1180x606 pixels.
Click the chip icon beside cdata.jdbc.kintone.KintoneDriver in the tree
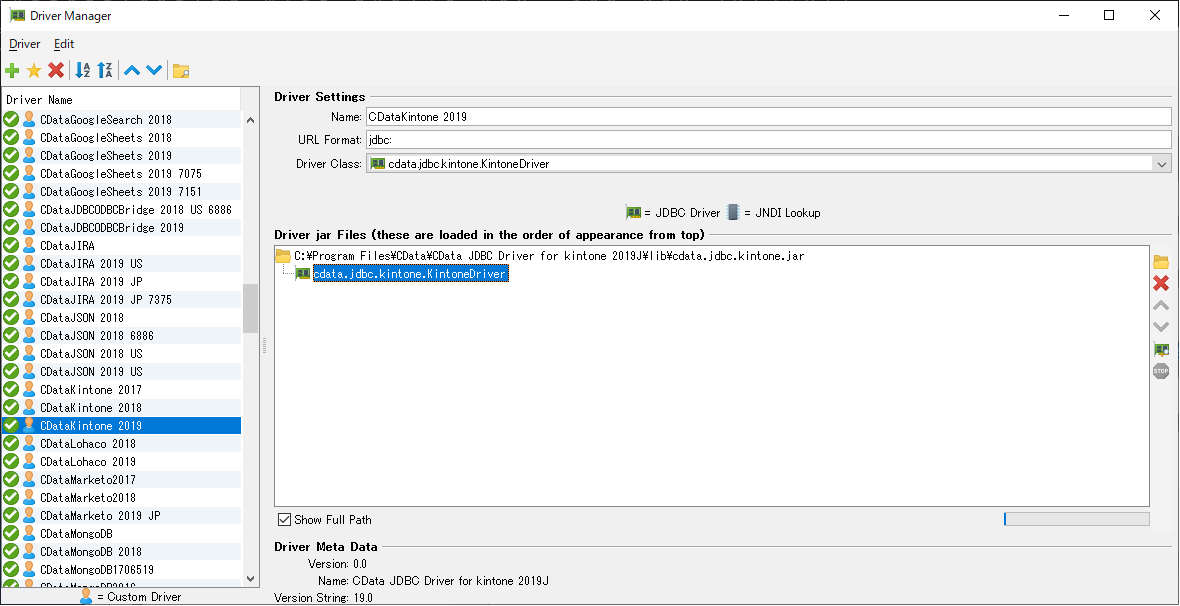303,274
